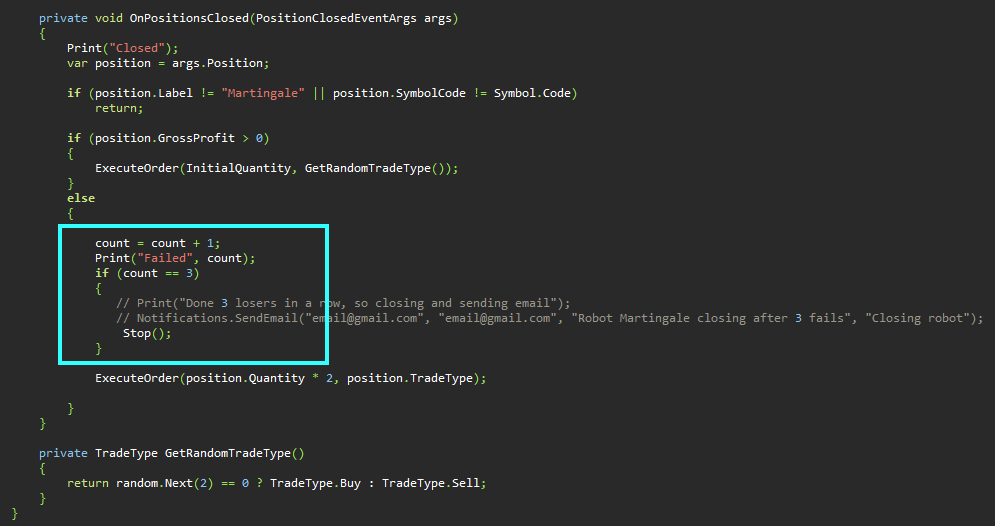This screenshot has width=995, height=526.
Task: Click the PositionClosedEventArgs parameter type
Action: [336, 18]
